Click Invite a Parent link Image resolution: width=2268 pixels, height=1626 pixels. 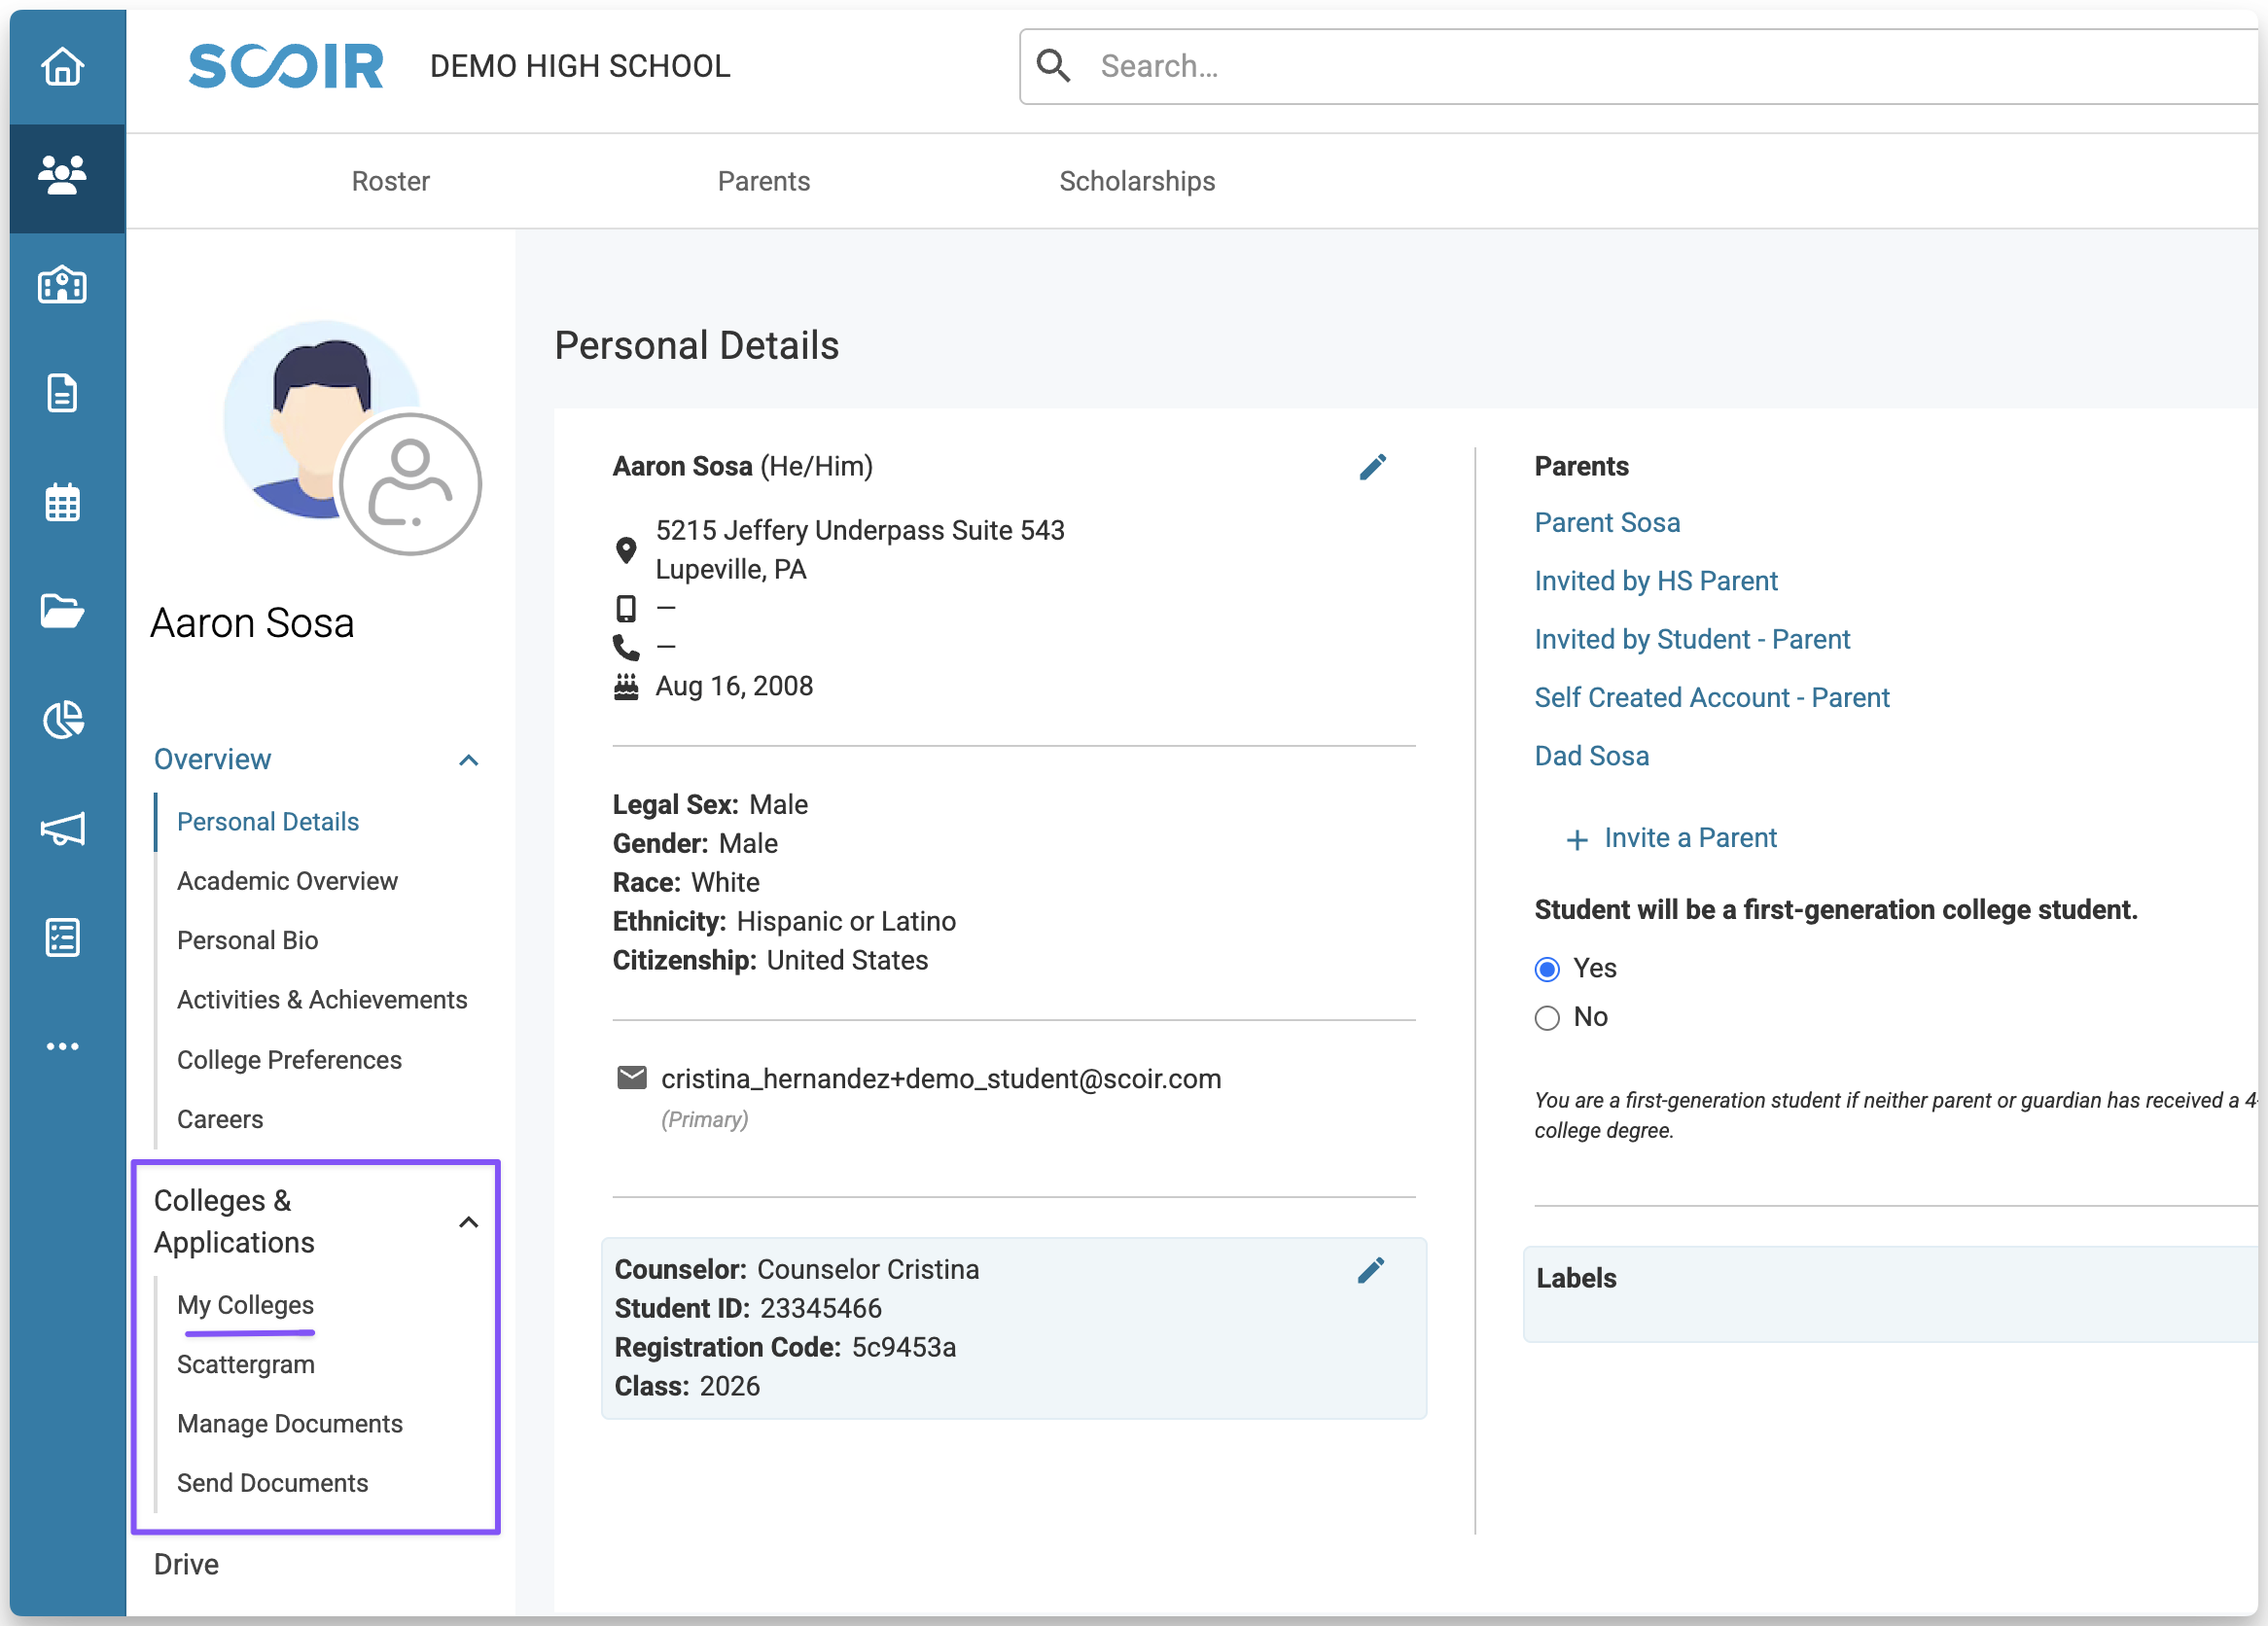tap(1688, 838)
